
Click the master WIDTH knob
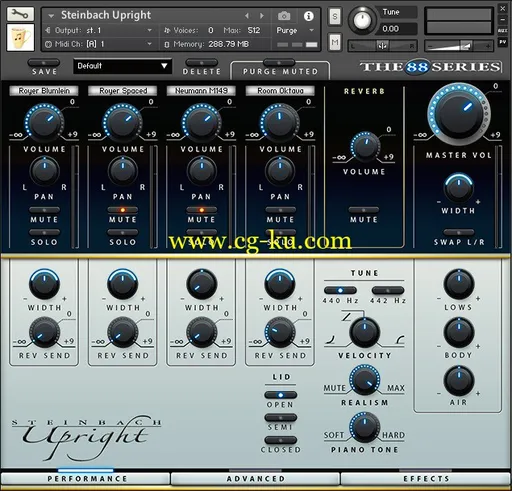459,189
